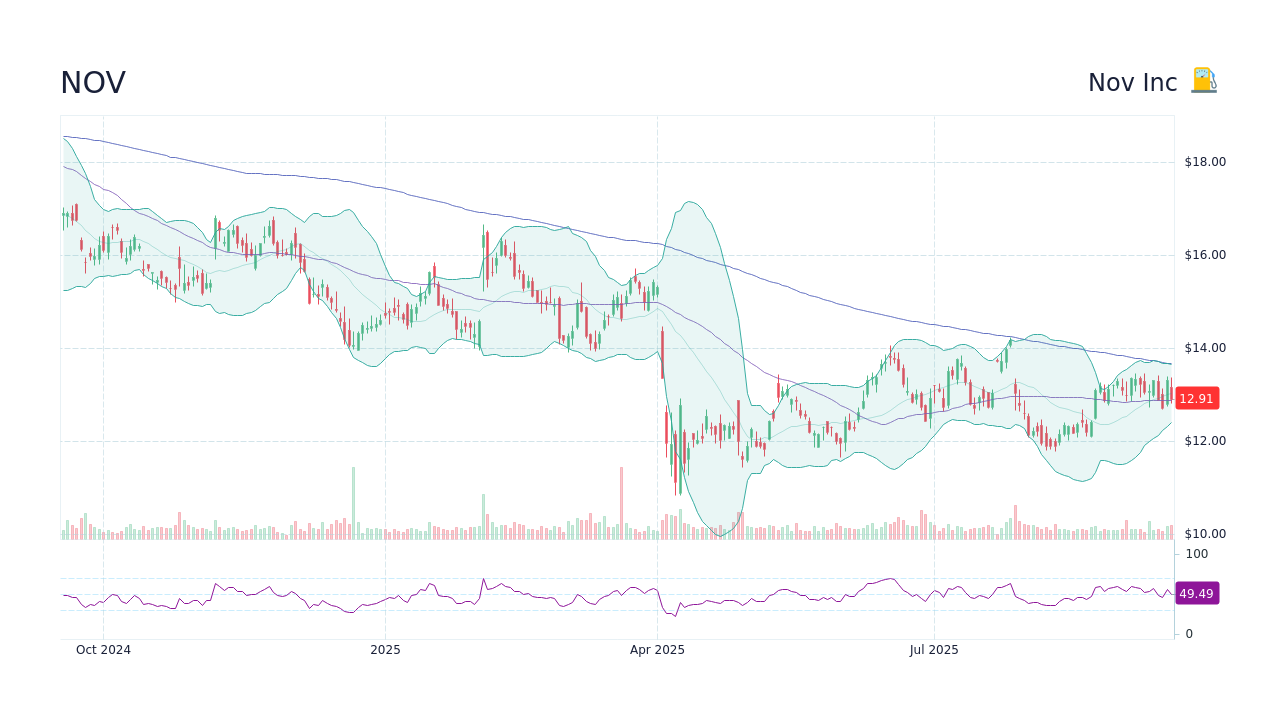Click the Oct 2024 date axis label

[x=103, y=650]
